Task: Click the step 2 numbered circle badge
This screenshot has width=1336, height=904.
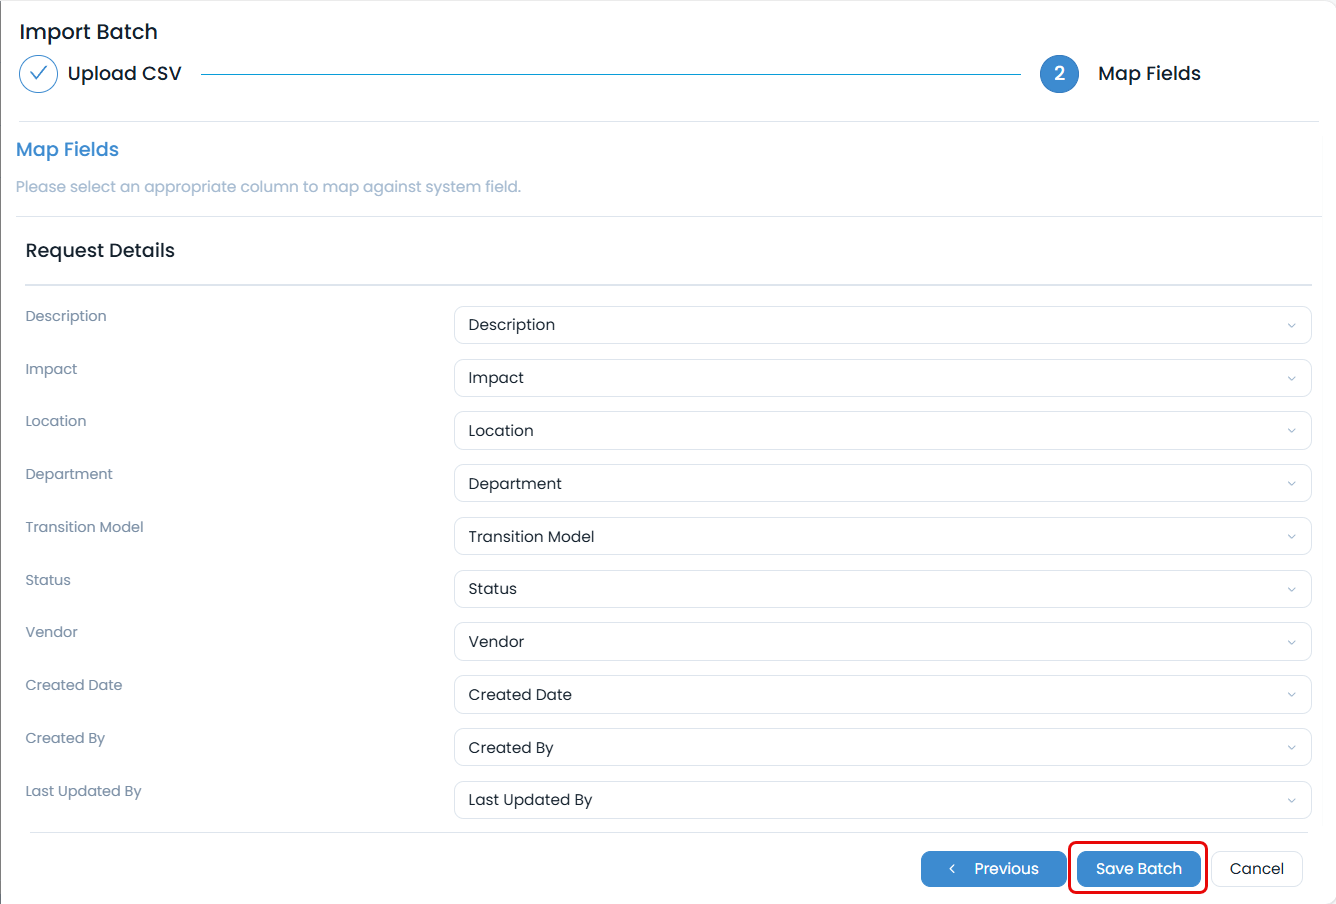Action: click(x=1059, y=73)
